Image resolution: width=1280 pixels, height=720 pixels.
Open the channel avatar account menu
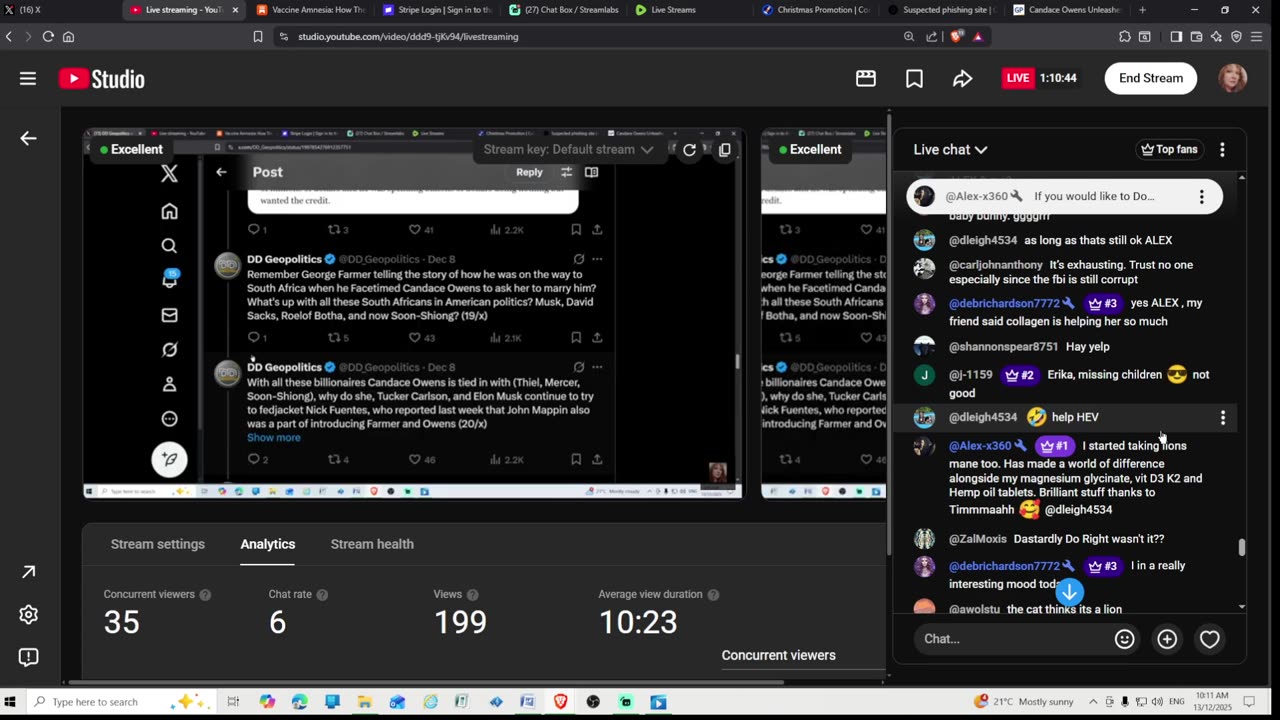[1233, 78]
